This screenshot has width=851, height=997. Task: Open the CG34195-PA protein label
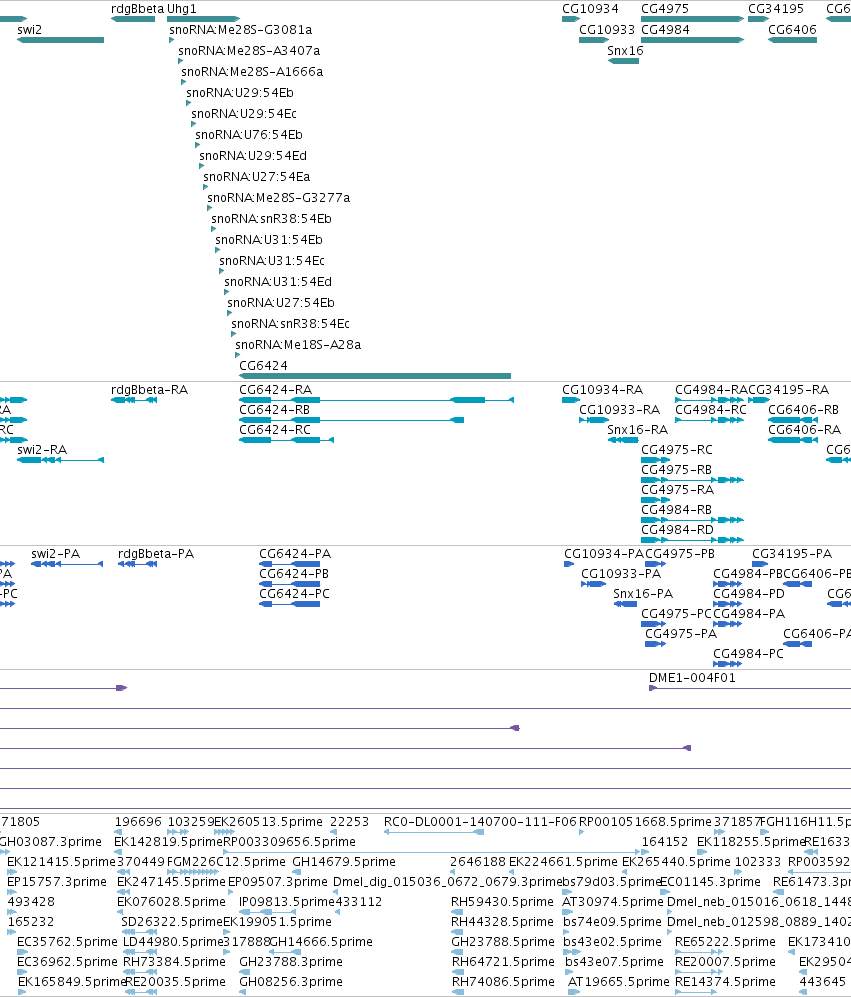792,554
